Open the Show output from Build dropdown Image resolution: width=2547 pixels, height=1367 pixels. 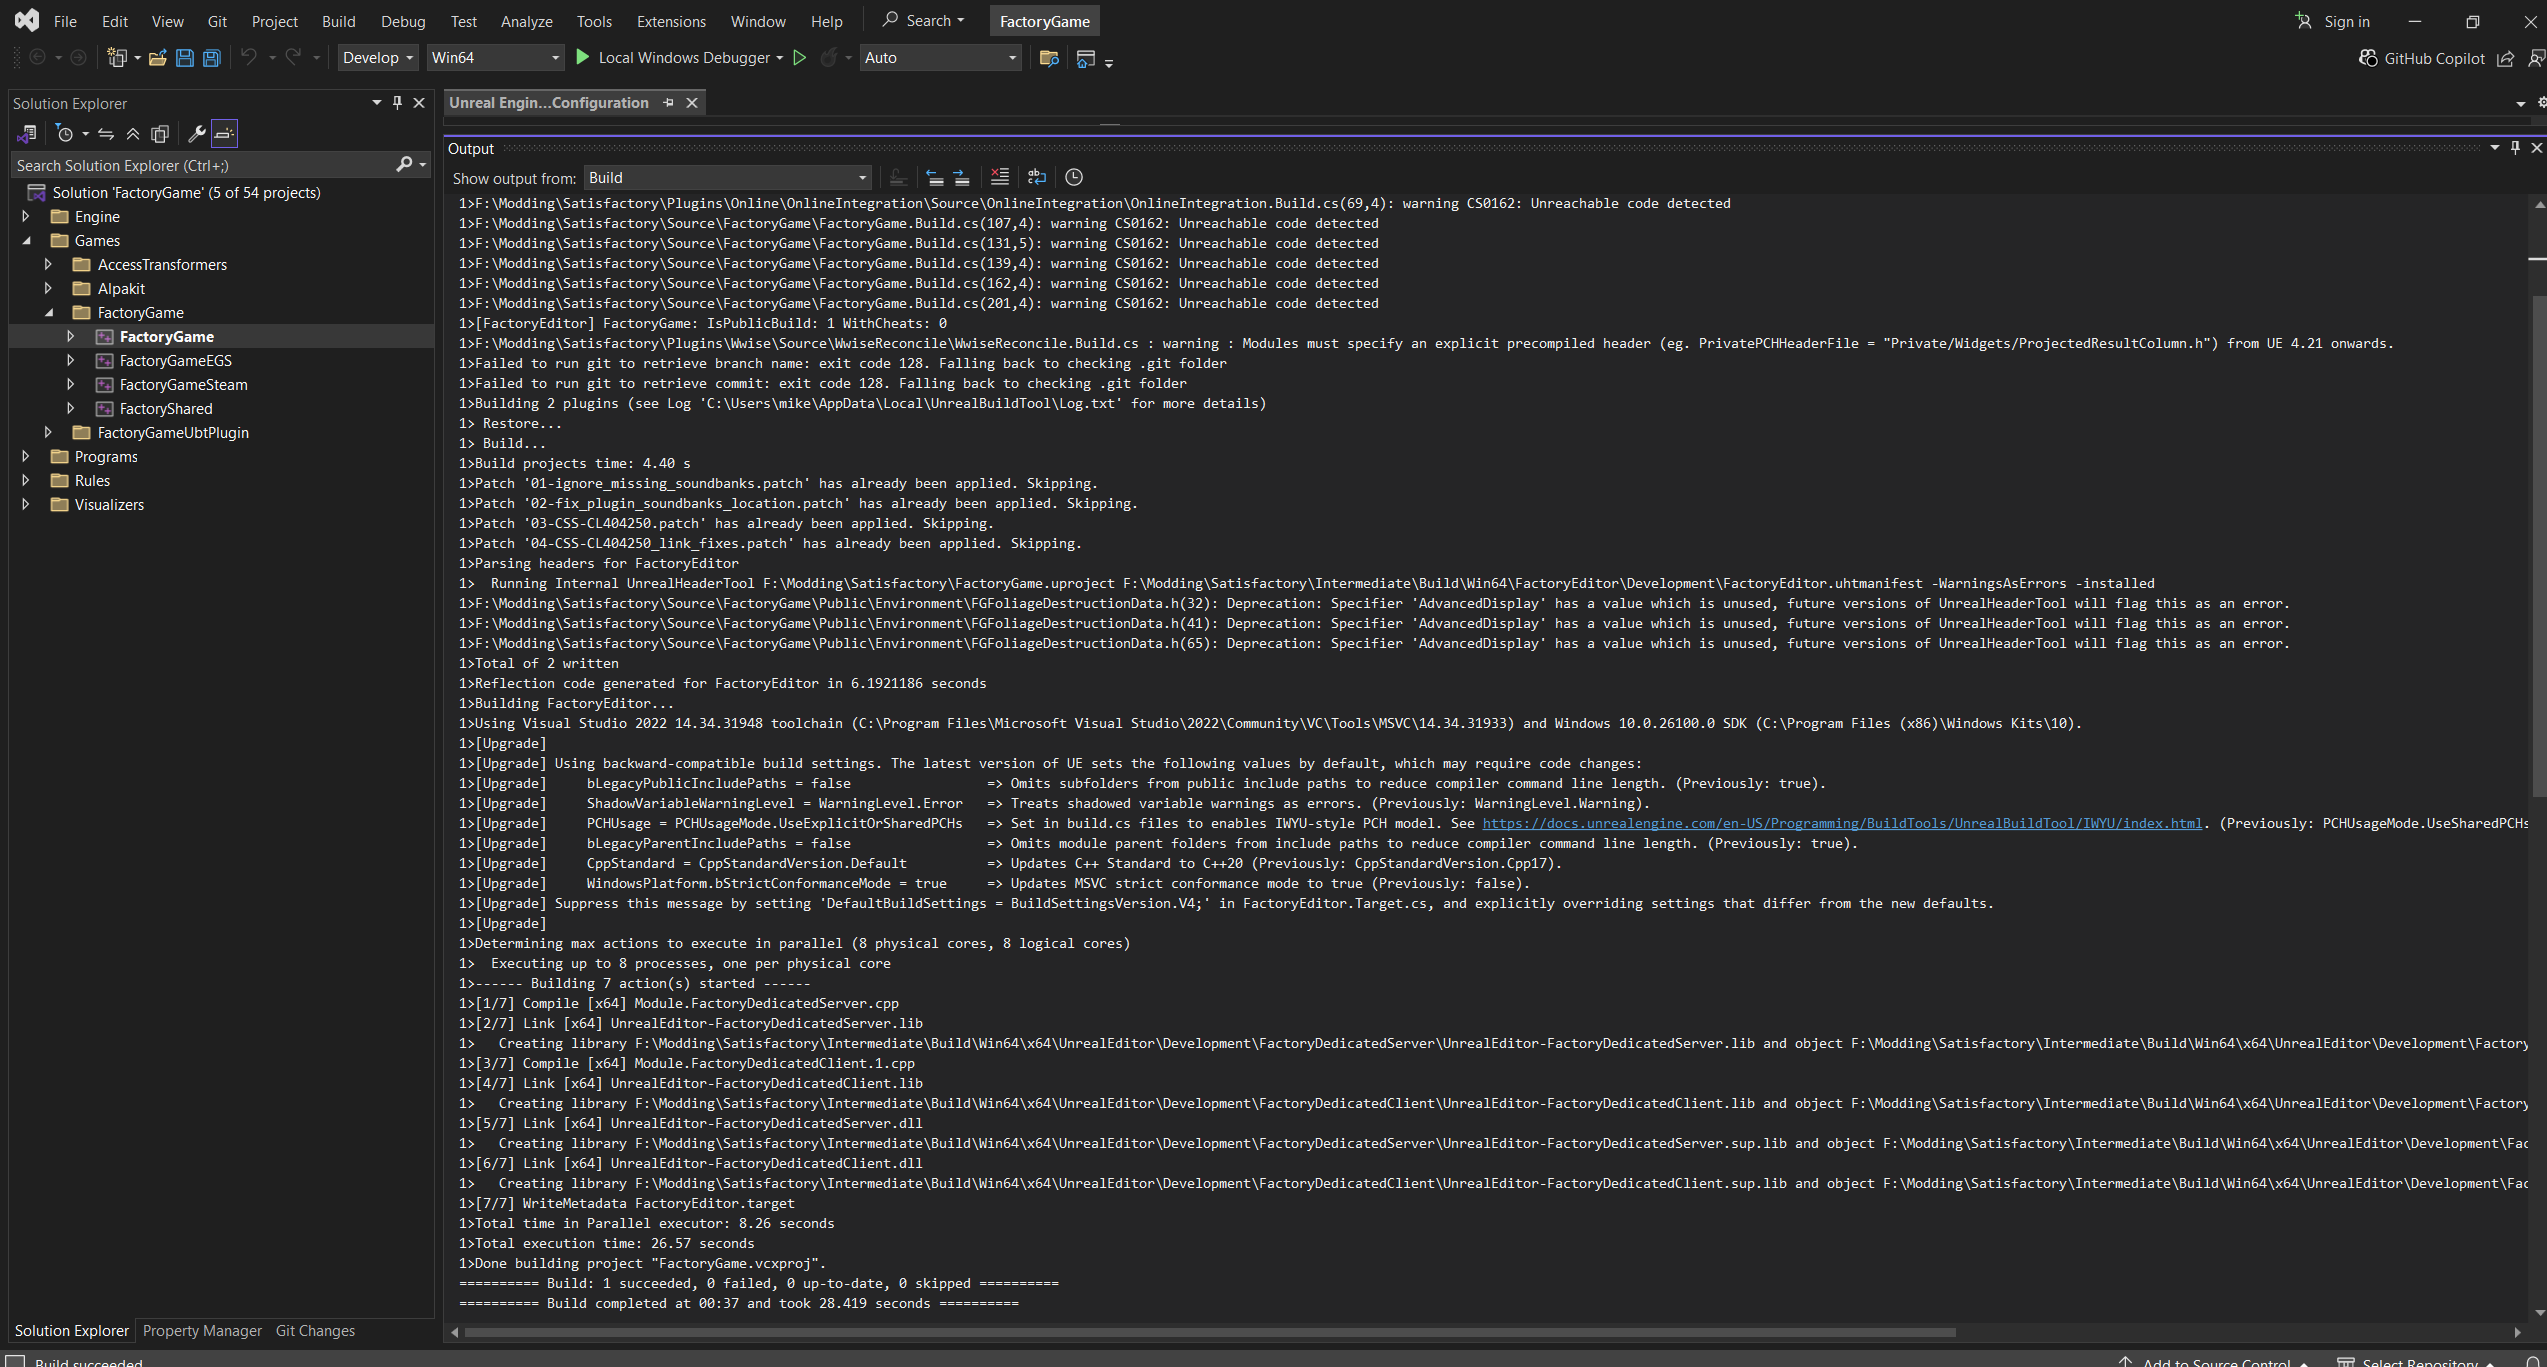(x=727, y=177)
